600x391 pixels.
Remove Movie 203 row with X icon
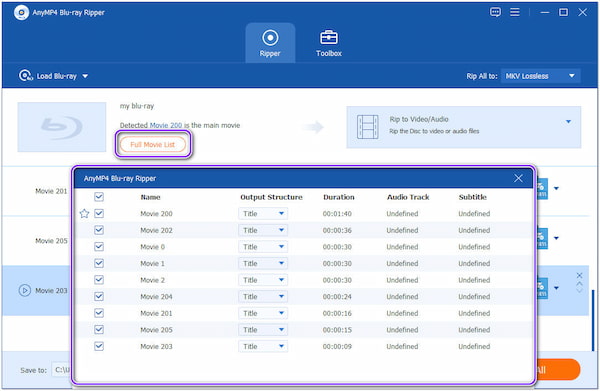579,275
